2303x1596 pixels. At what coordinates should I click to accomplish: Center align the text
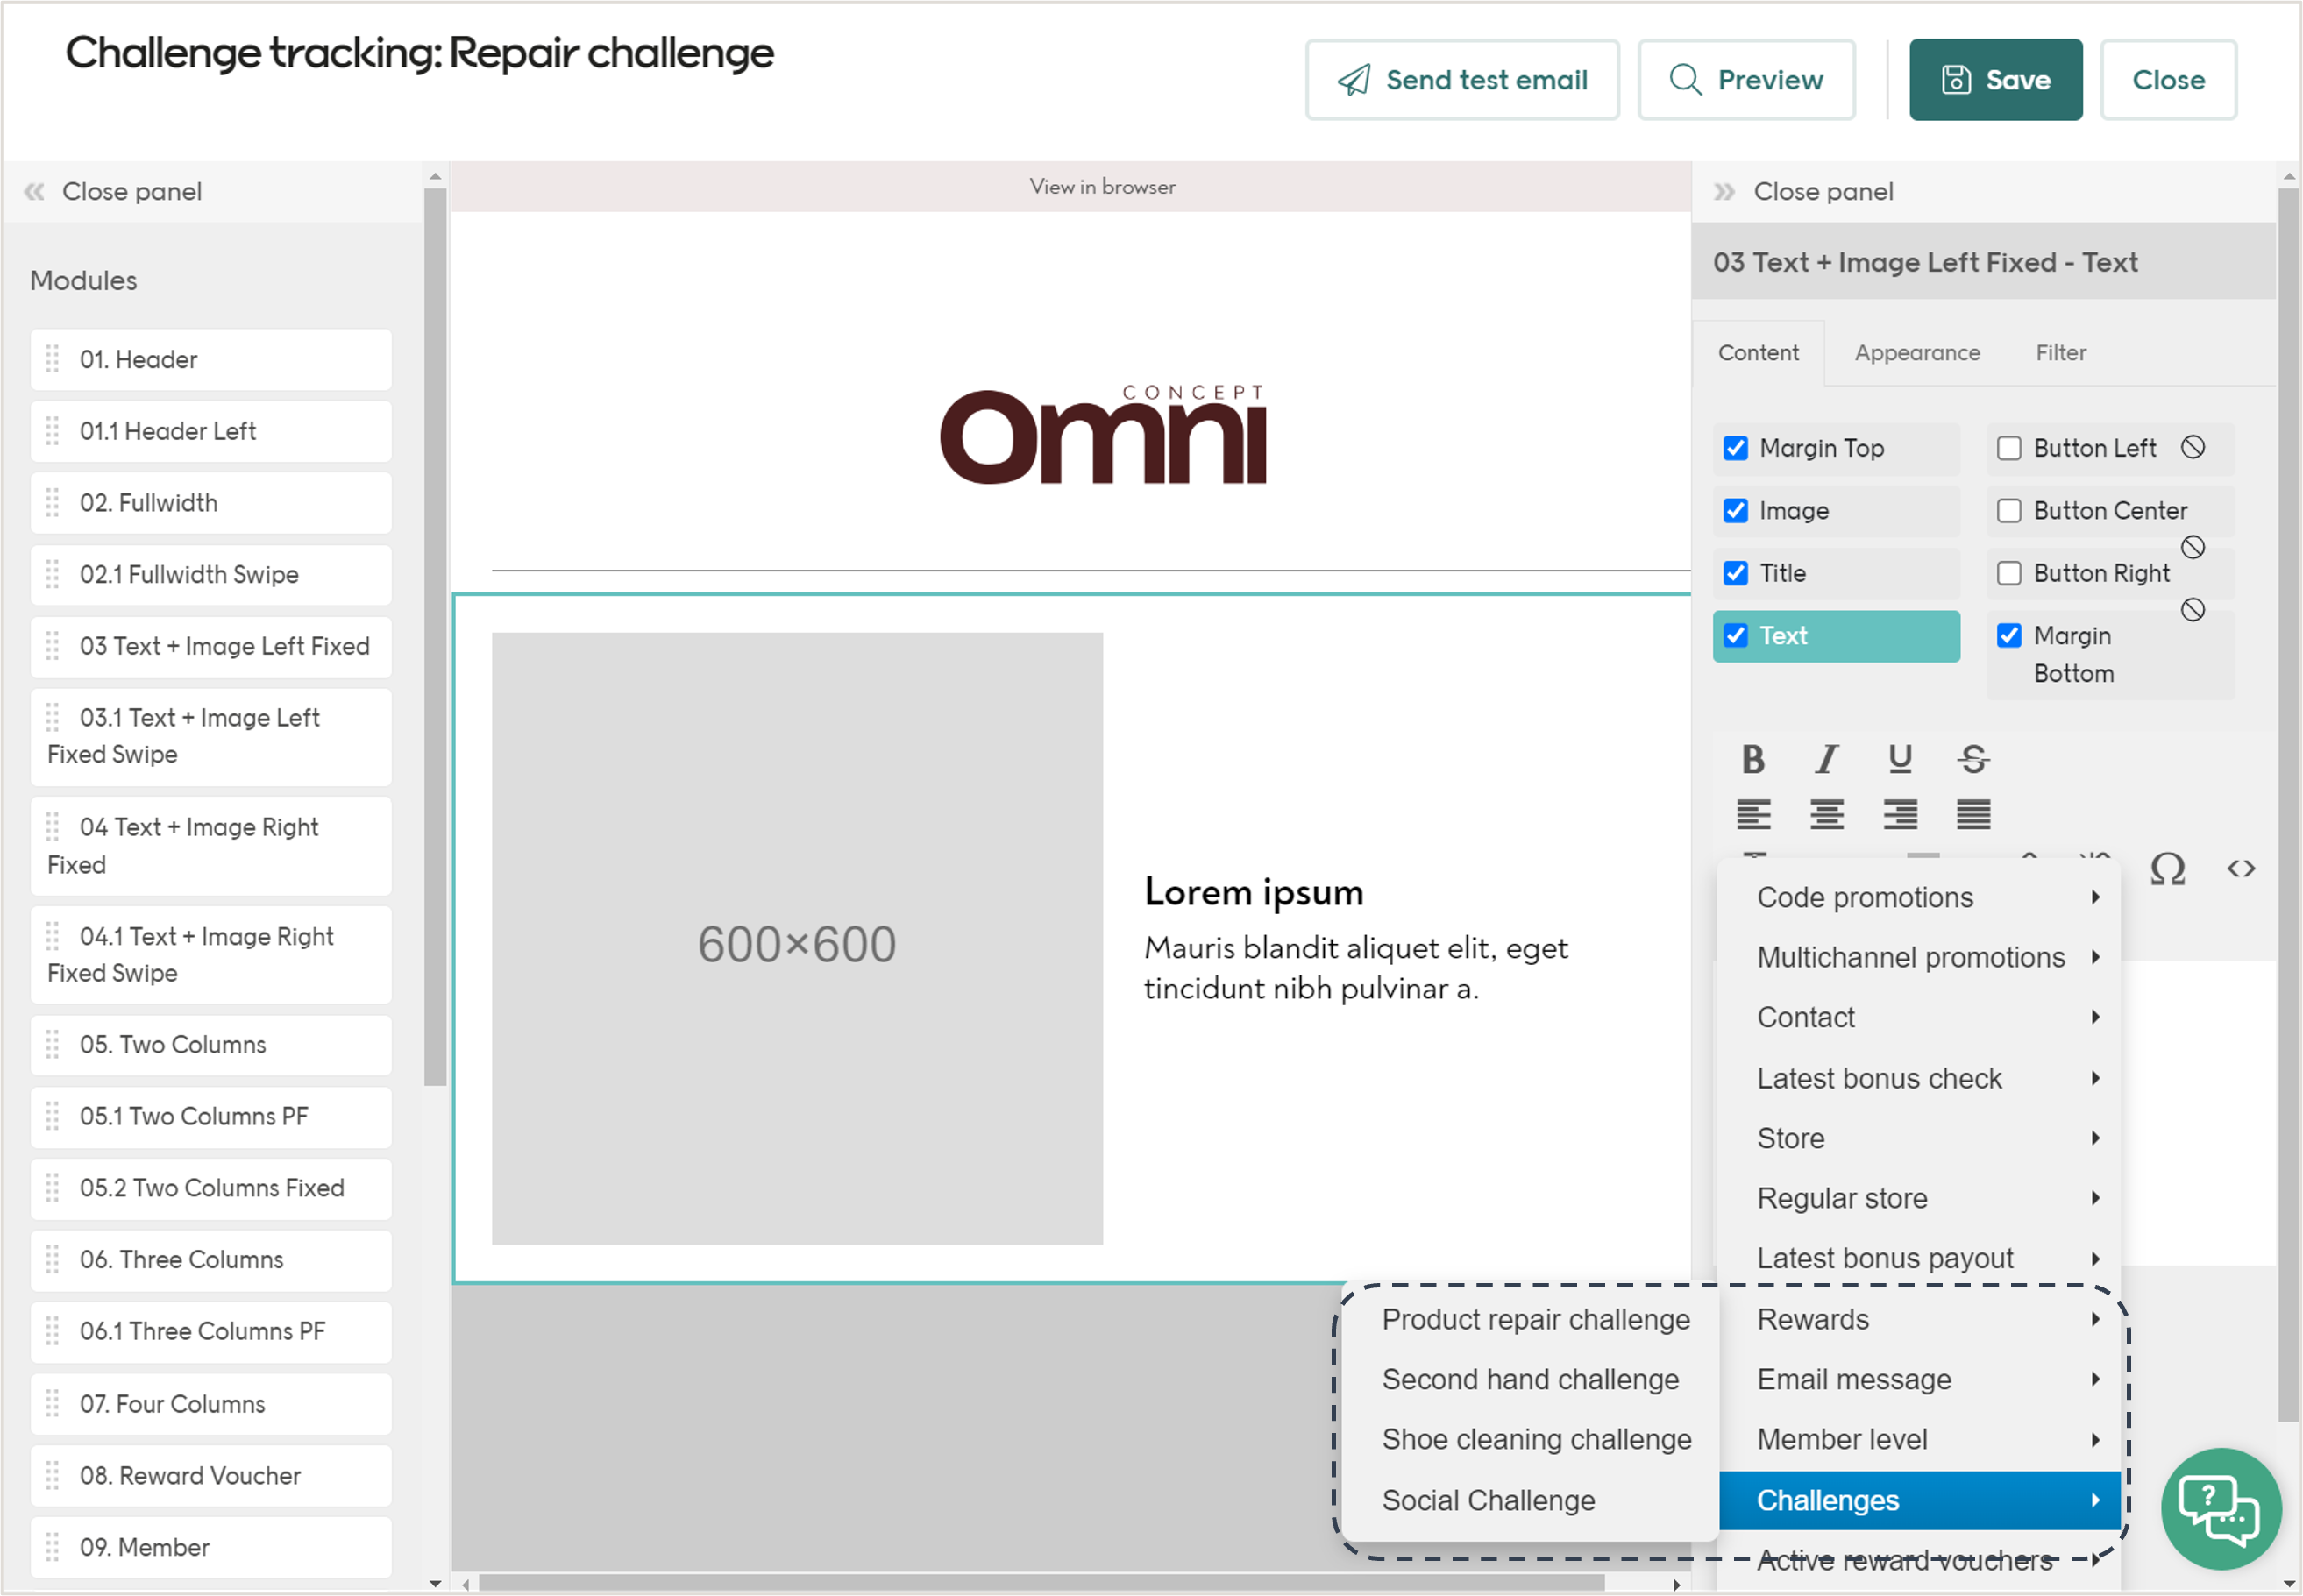click(1827, 815)
